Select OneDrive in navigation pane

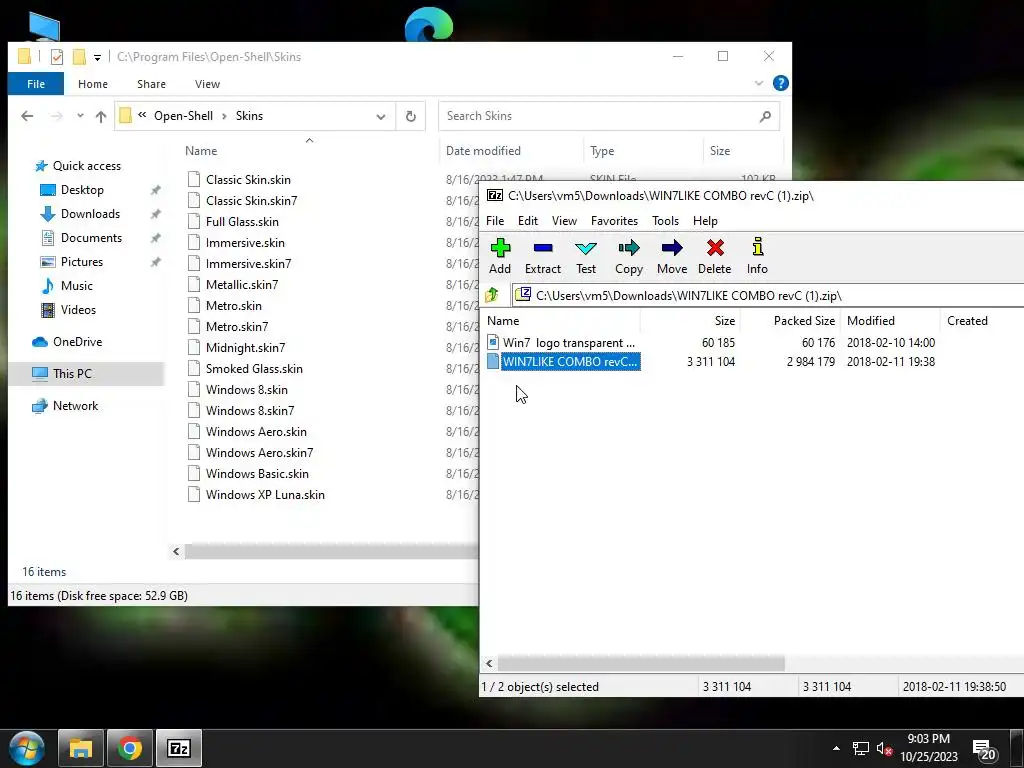pyautogui.click(x=77, y=342)
